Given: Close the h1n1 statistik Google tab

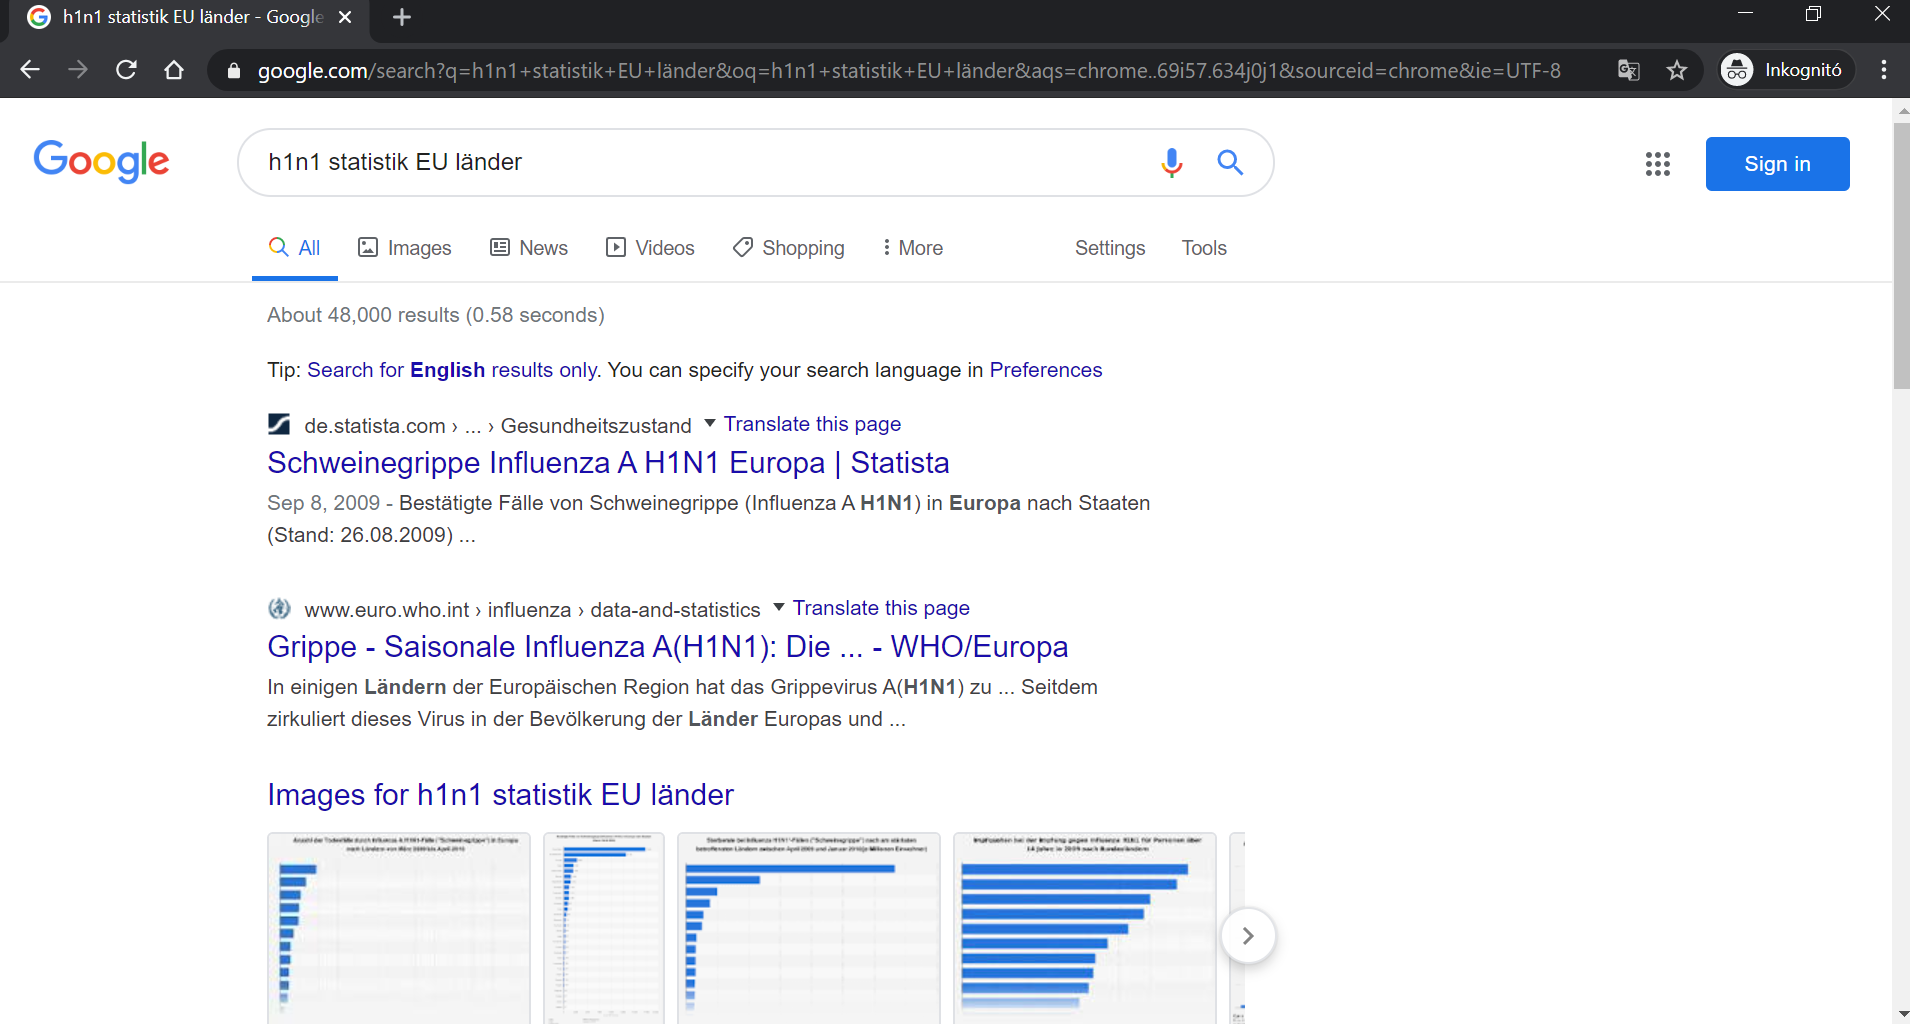Looking at the screenshot, I should click(345, 17).
